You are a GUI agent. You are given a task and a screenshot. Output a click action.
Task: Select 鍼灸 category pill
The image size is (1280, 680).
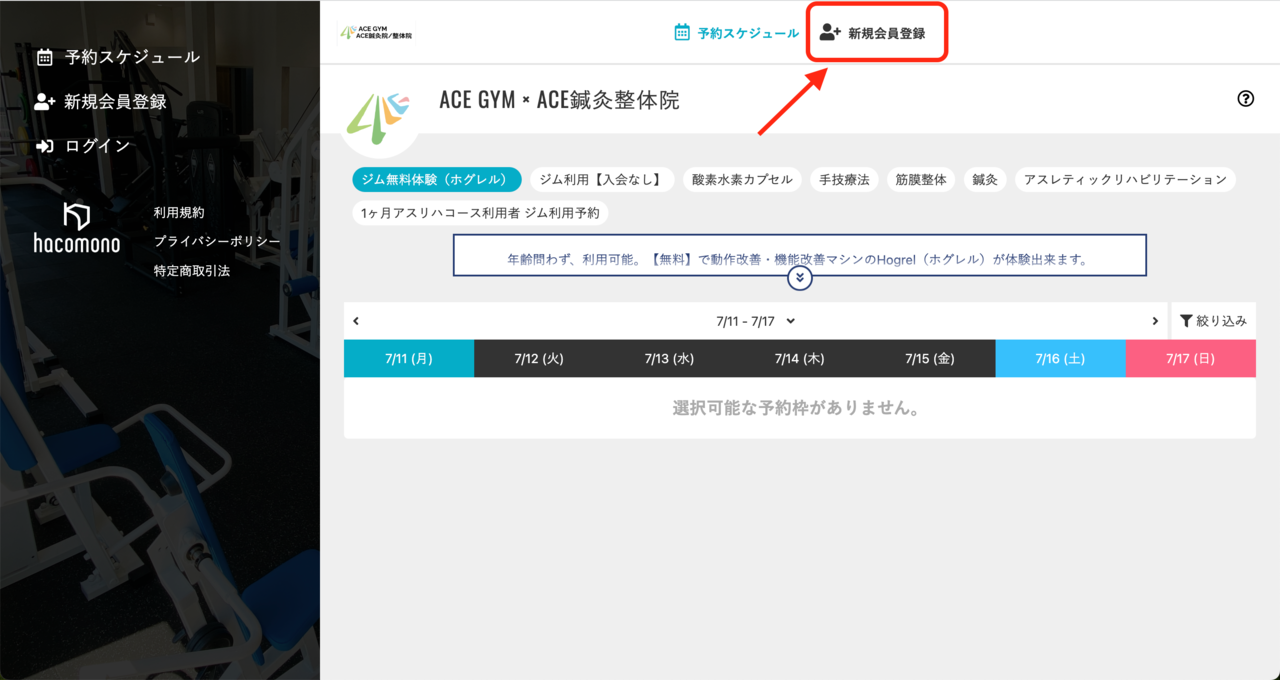pyautogui.click(x=985, y=179)
